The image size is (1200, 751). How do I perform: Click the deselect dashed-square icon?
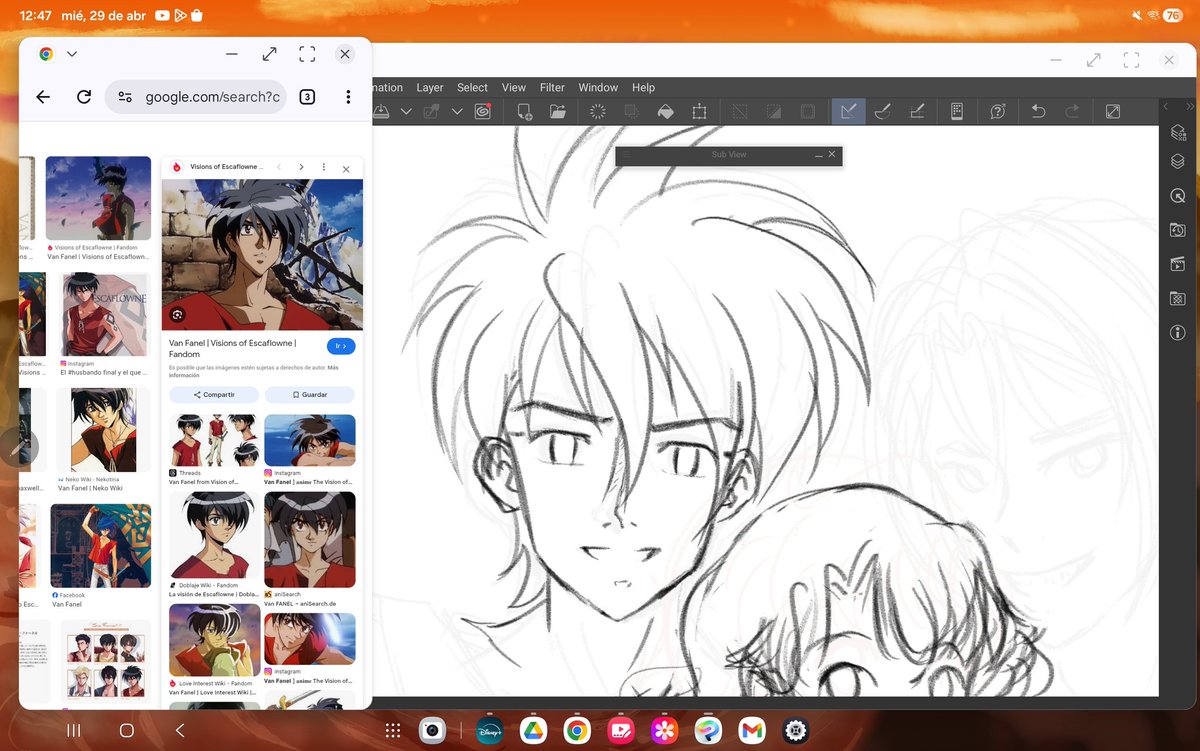740,112
